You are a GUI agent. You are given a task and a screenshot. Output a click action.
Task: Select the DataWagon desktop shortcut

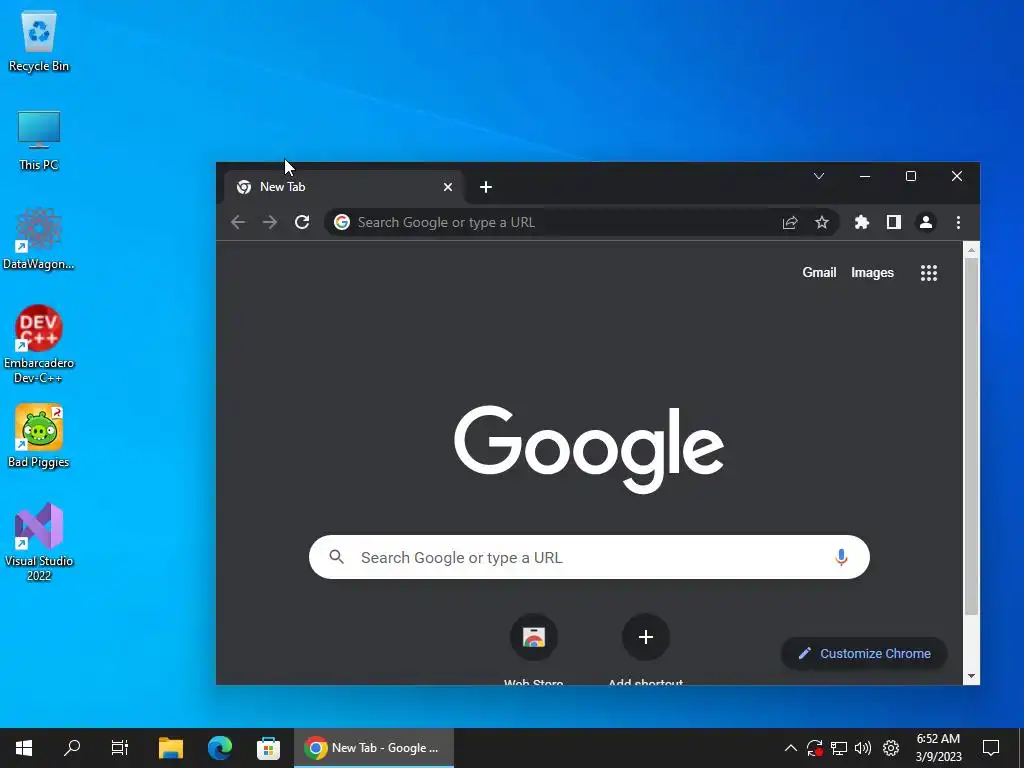pyautogui.click(x=39, y=239)
